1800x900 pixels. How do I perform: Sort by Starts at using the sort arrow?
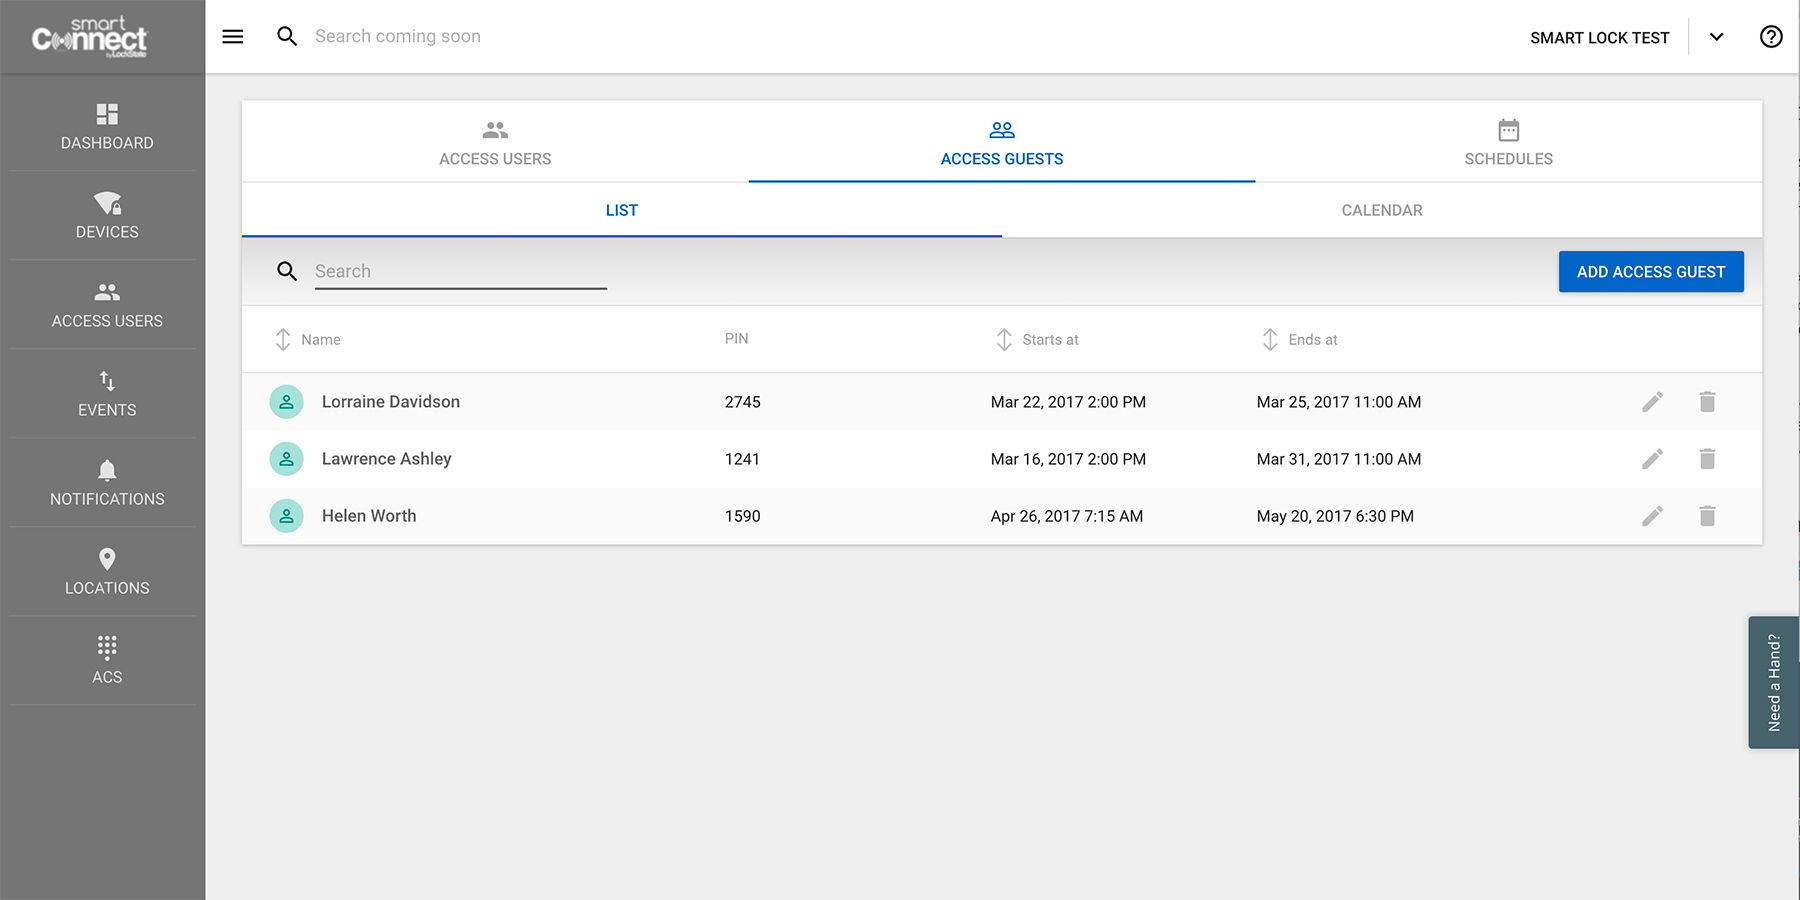tap(1004, 340)
